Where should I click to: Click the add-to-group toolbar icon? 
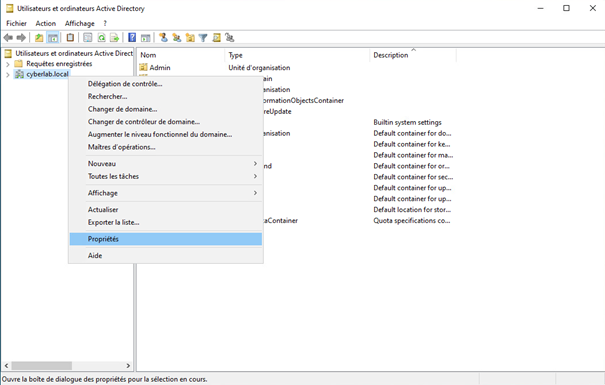230,38
